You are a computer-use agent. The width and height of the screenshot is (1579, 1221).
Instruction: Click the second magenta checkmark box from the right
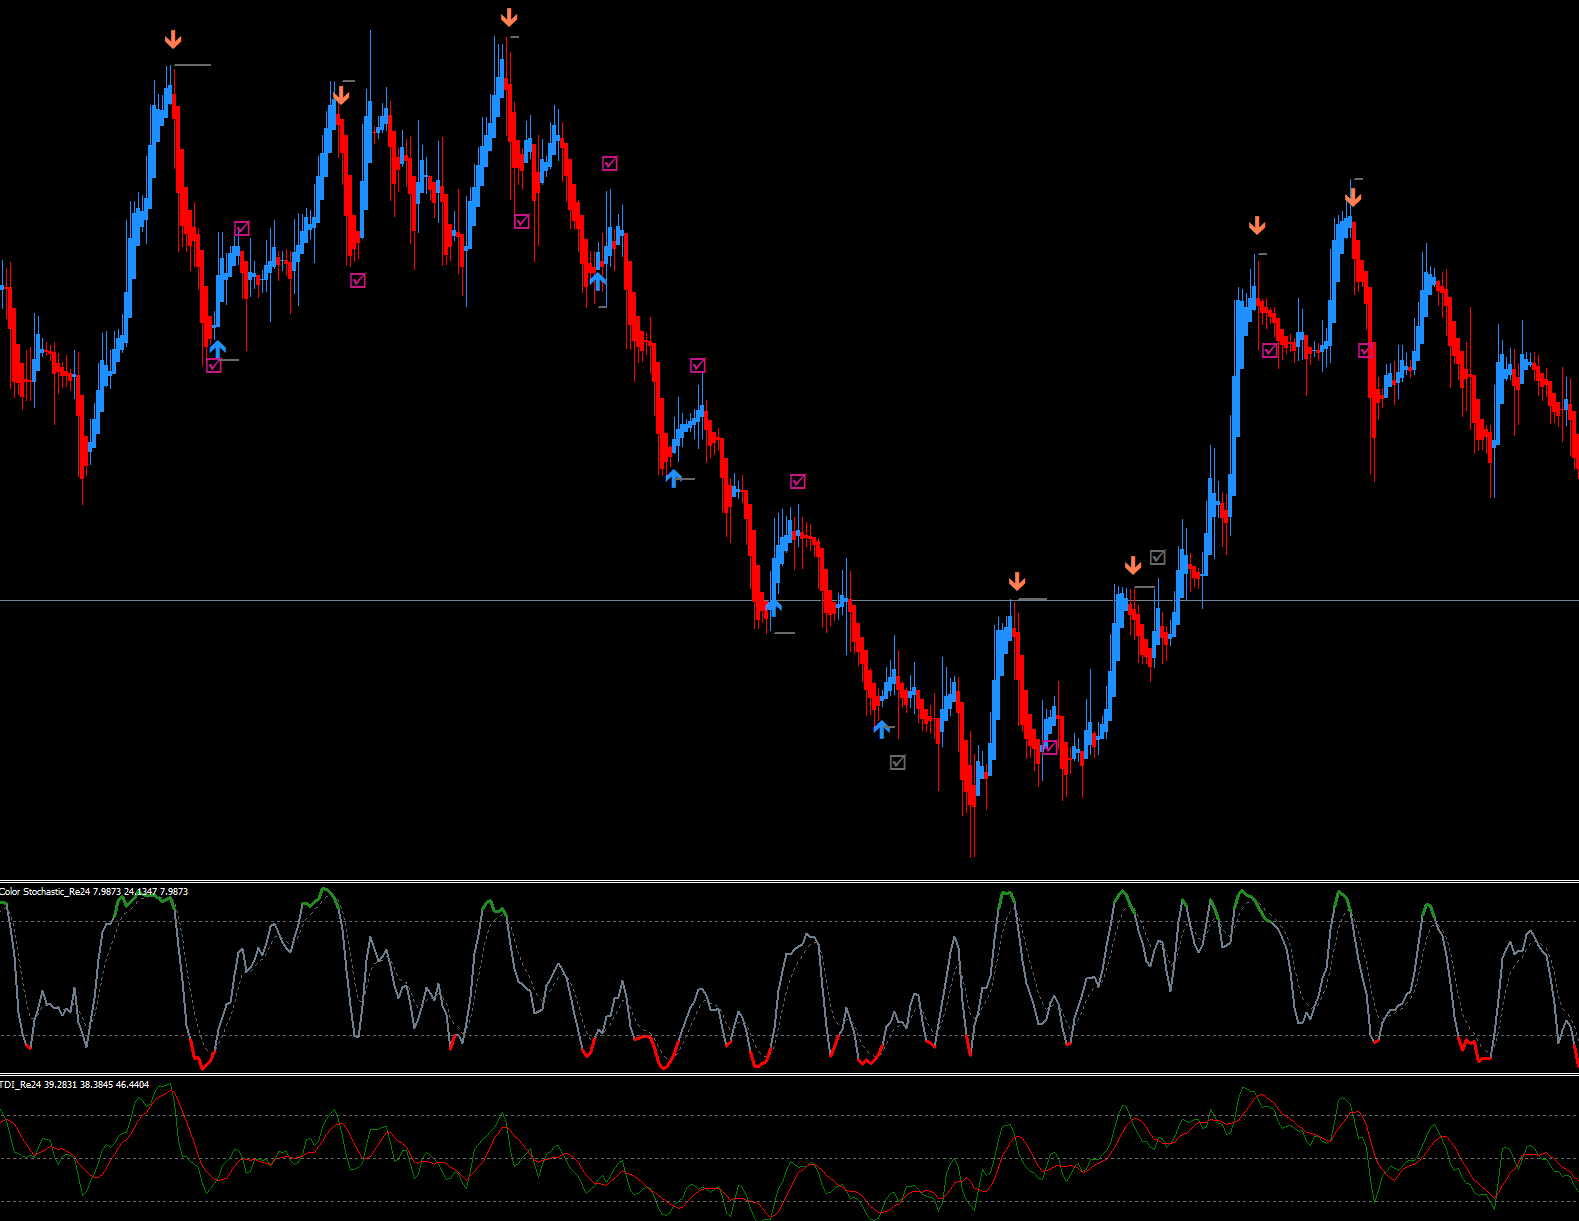point(1270,350)
